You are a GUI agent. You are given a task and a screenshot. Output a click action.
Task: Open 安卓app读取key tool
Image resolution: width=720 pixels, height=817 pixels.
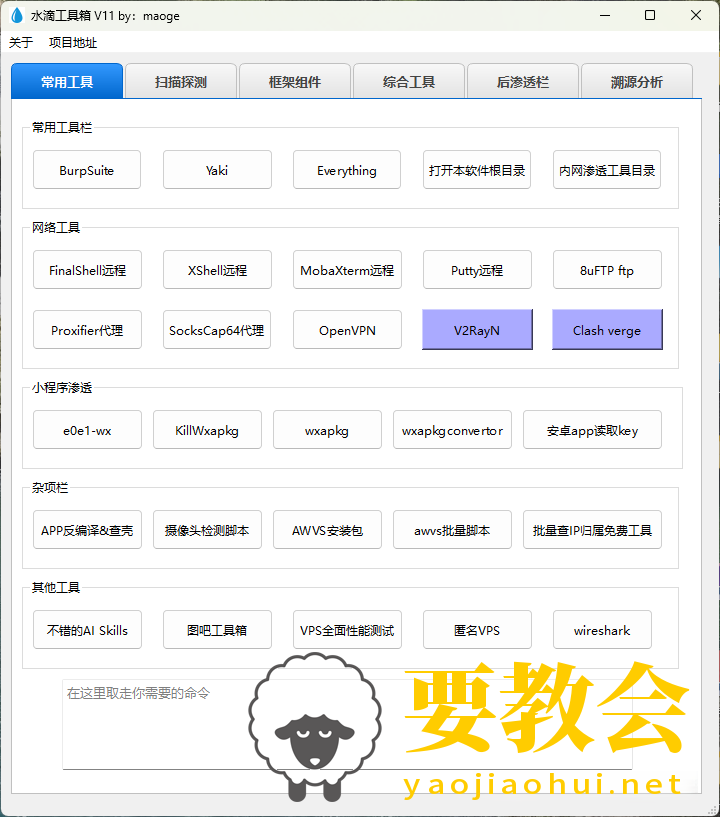pyautogui.click(x=592, y=430)
